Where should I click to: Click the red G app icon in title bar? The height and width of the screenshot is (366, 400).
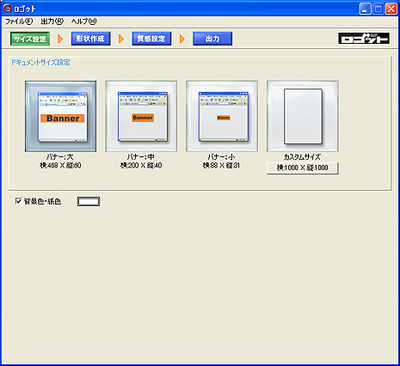pyautogui.click(x=7, y=8)
